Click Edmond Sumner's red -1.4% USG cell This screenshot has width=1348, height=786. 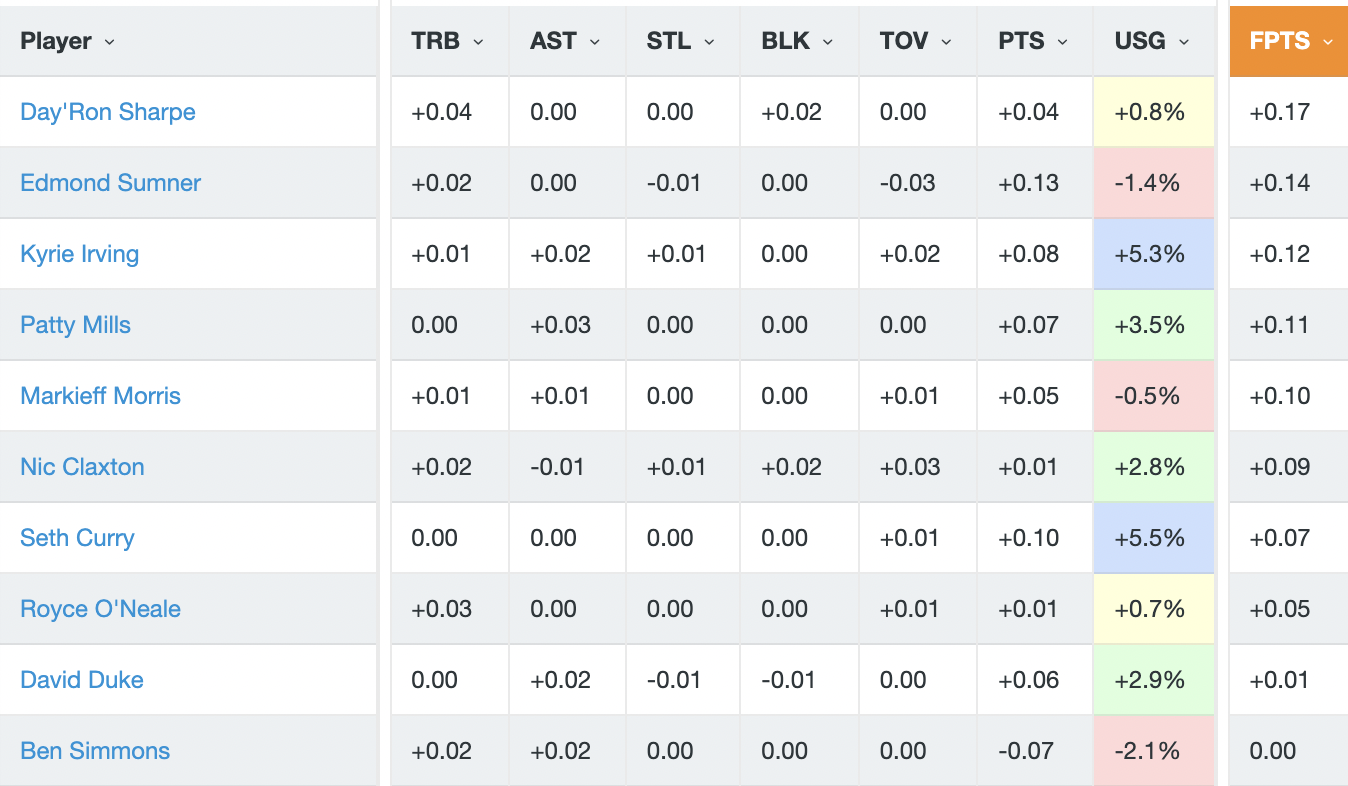pos(1153,183)
